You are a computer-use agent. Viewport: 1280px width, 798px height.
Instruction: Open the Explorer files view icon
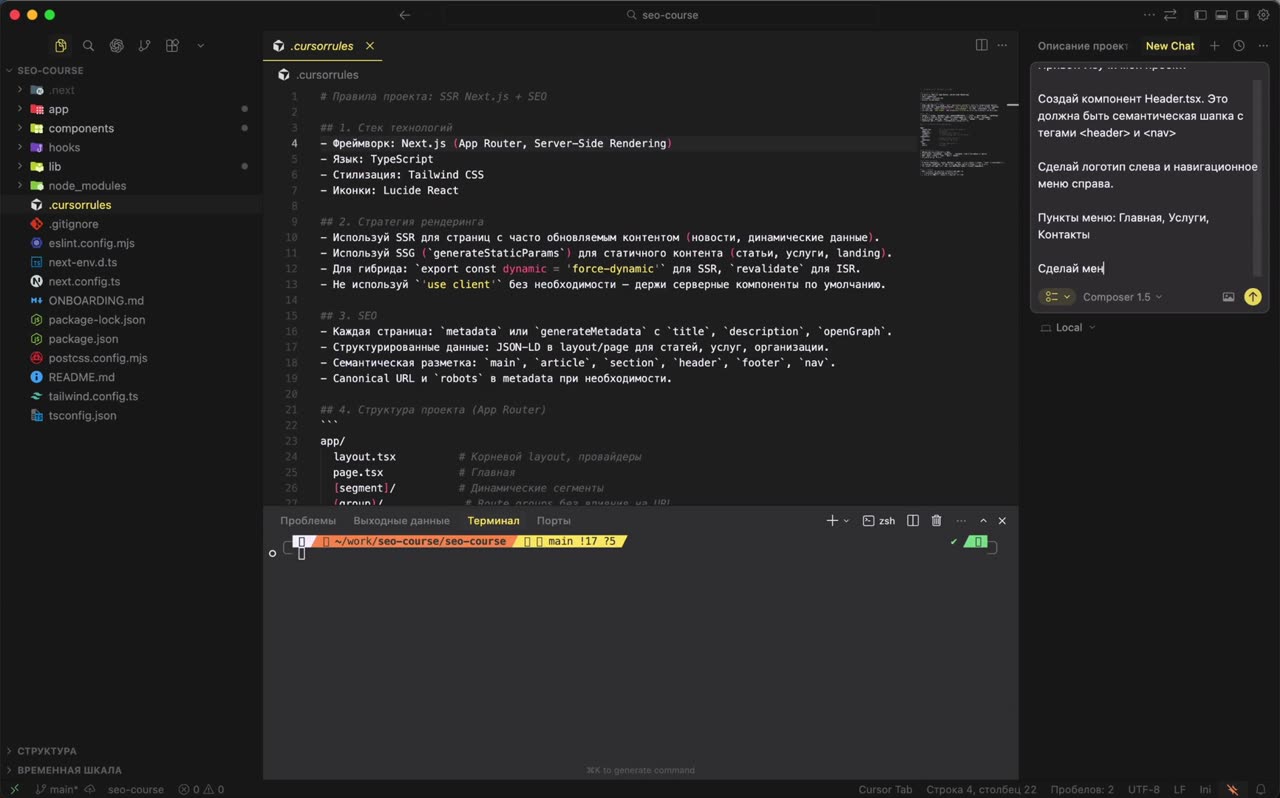[x=61, y=46]
